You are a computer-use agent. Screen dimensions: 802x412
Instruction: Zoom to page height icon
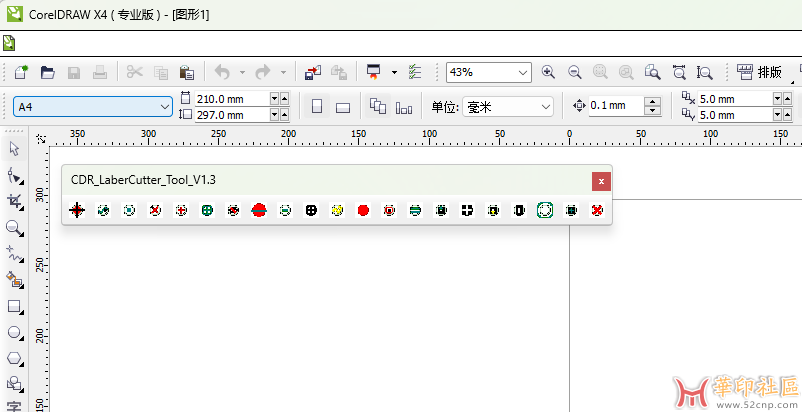705,73
